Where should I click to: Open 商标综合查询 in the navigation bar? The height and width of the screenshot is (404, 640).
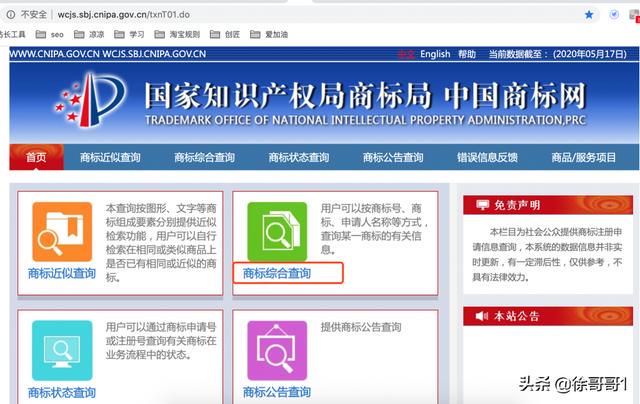pos(204,157)
